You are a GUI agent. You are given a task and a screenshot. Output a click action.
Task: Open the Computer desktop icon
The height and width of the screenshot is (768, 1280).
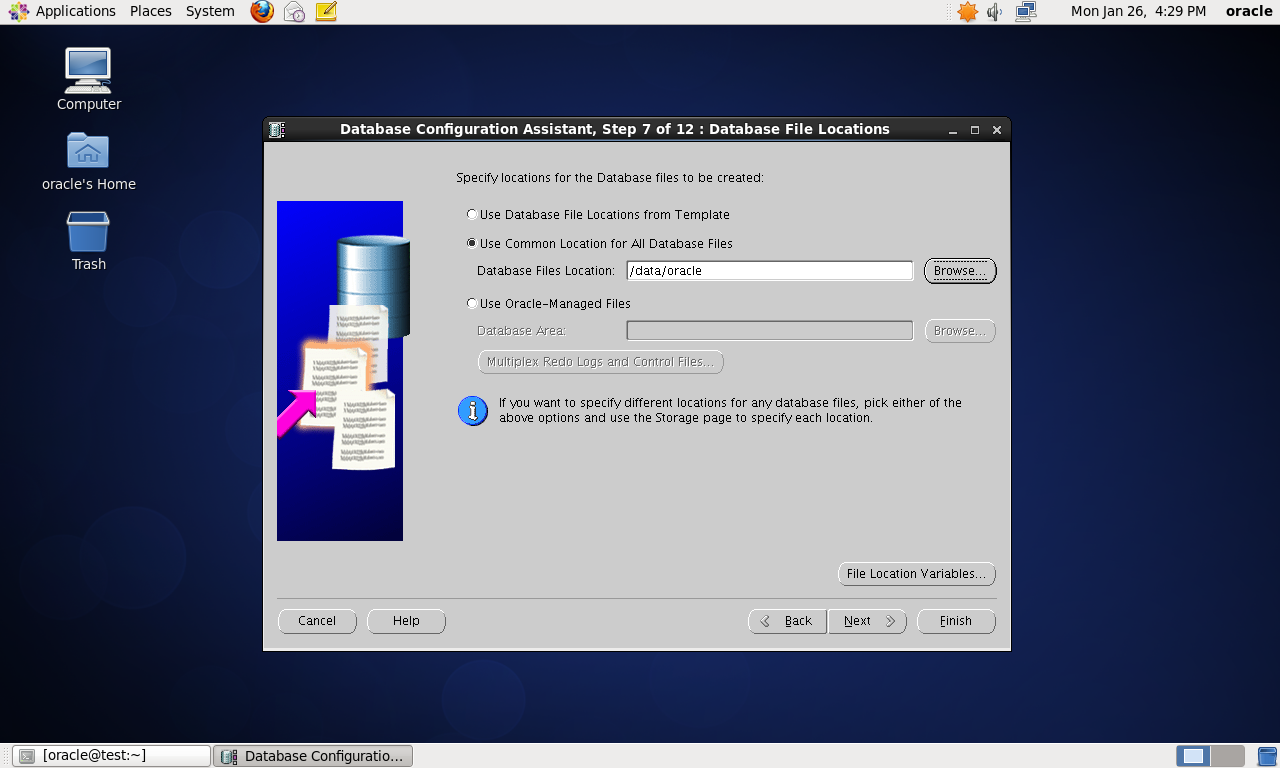88,80
